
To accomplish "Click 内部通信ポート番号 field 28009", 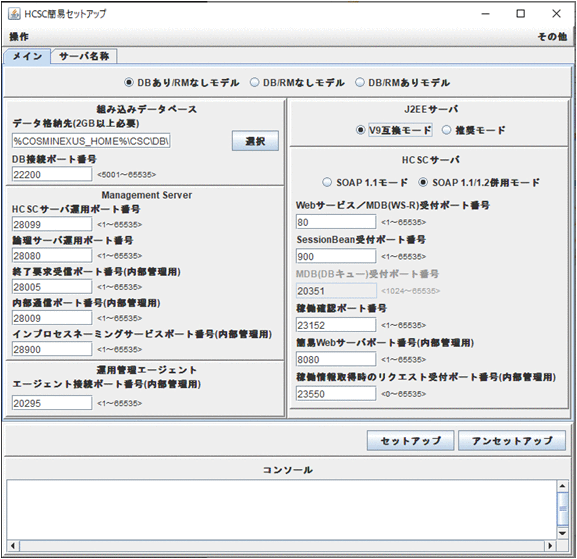I will tap(52, 318).
